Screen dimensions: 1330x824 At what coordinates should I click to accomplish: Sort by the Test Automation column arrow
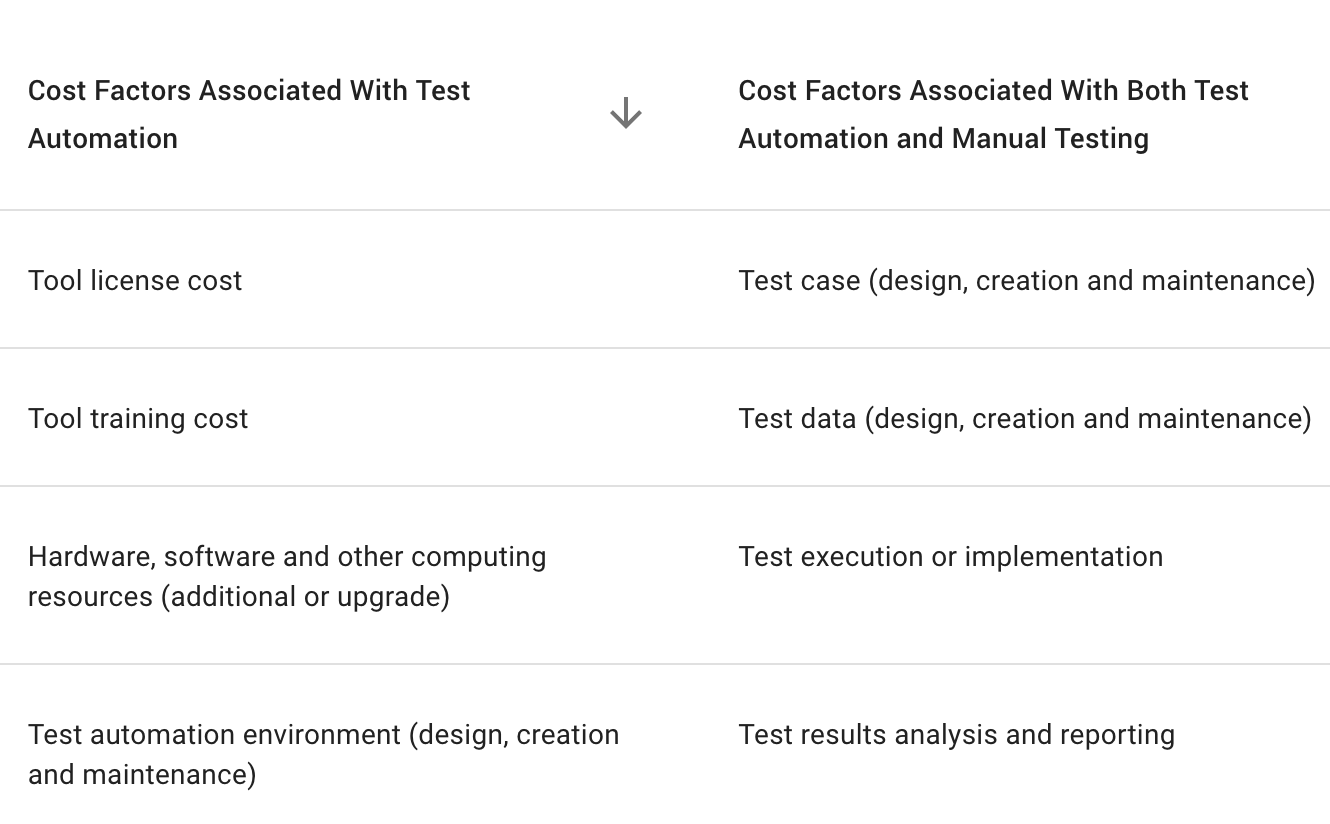(x=625, y=113)
